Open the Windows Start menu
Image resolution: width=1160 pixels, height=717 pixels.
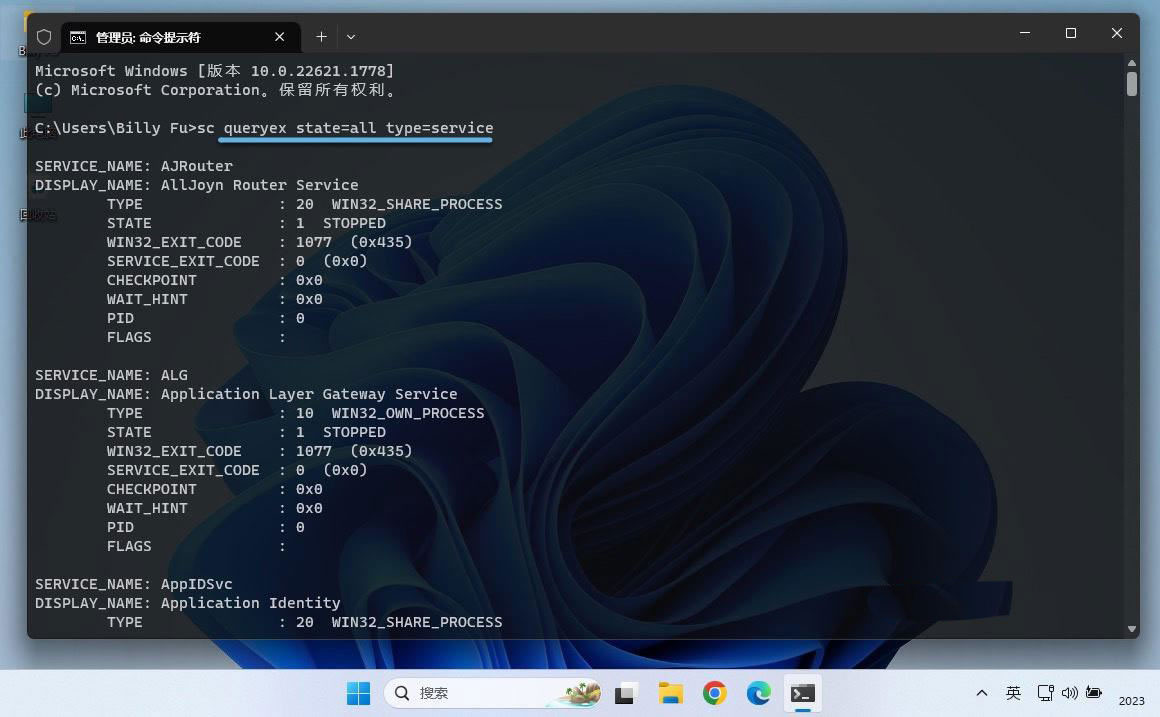tap(358, 693)
